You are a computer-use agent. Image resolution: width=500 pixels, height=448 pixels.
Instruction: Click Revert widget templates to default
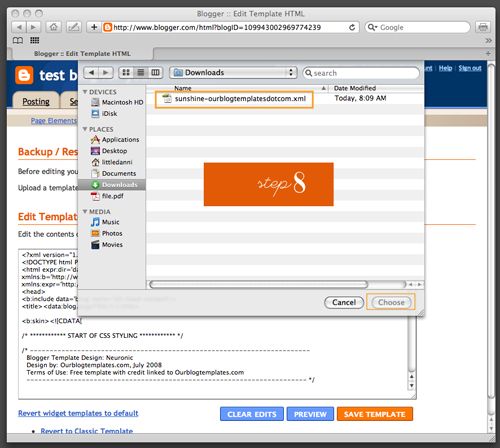[x=78, y=413]
